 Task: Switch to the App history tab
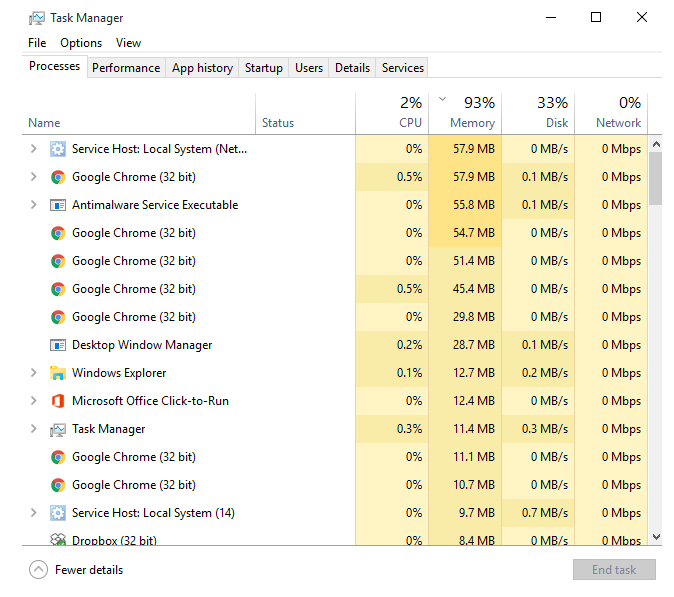tap(202, 68)
